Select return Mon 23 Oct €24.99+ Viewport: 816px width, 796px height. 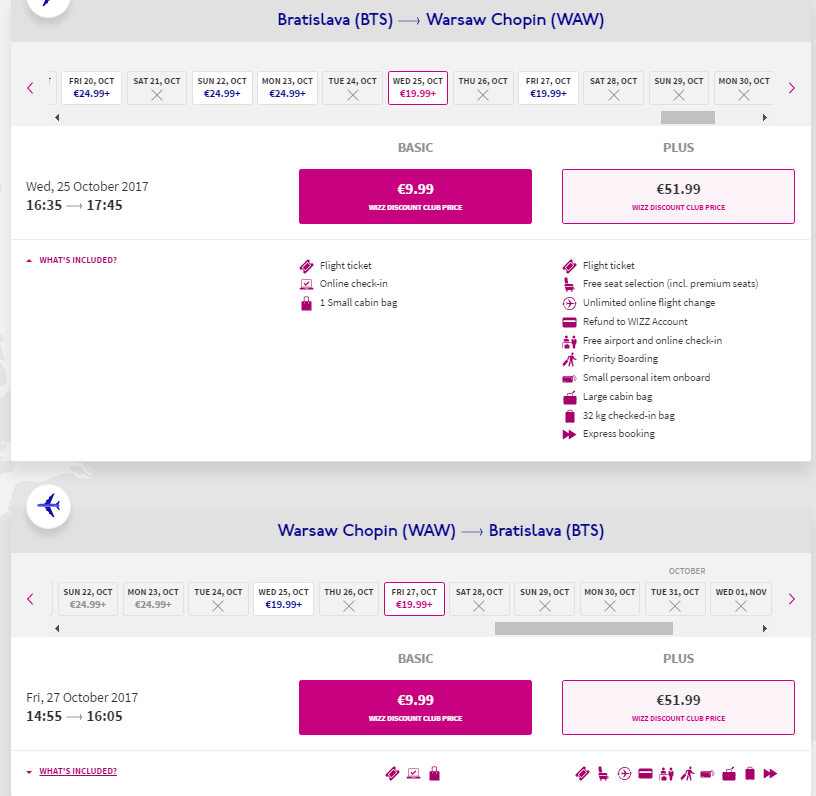(153, 599)
